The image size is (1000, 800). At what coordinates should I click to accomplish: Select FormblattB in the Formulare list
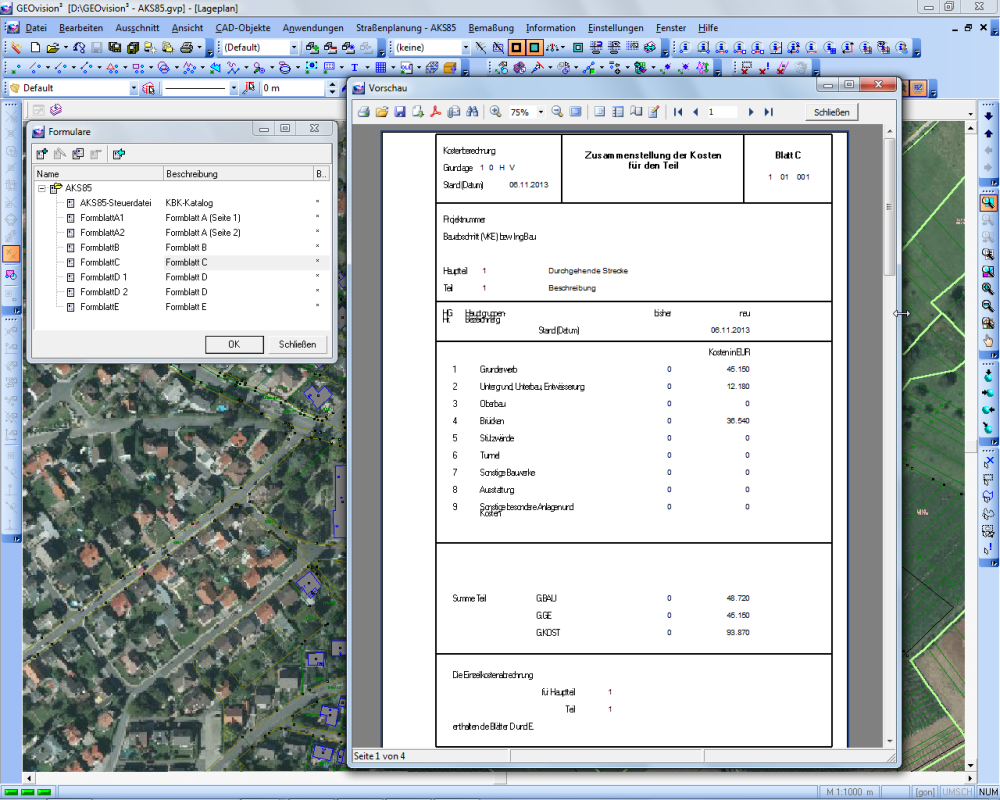click(99, 248)
